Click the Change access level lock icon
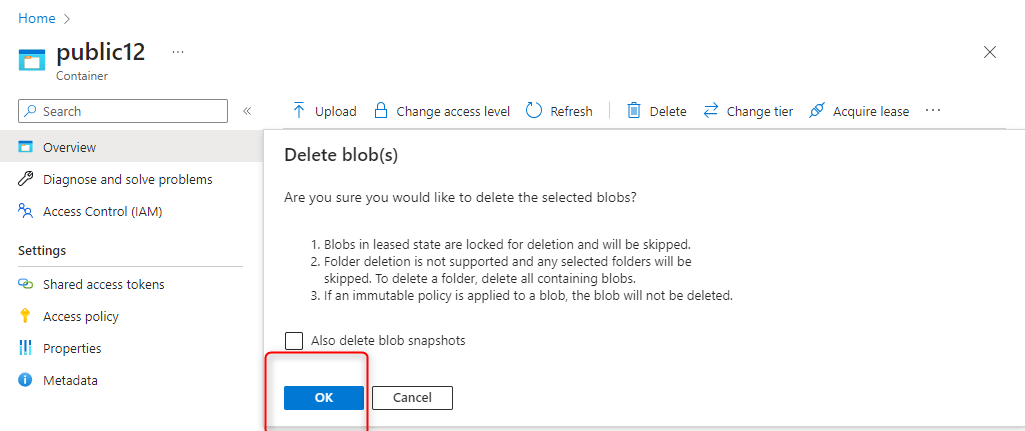 pyautogui.click(x=380, y=111)
